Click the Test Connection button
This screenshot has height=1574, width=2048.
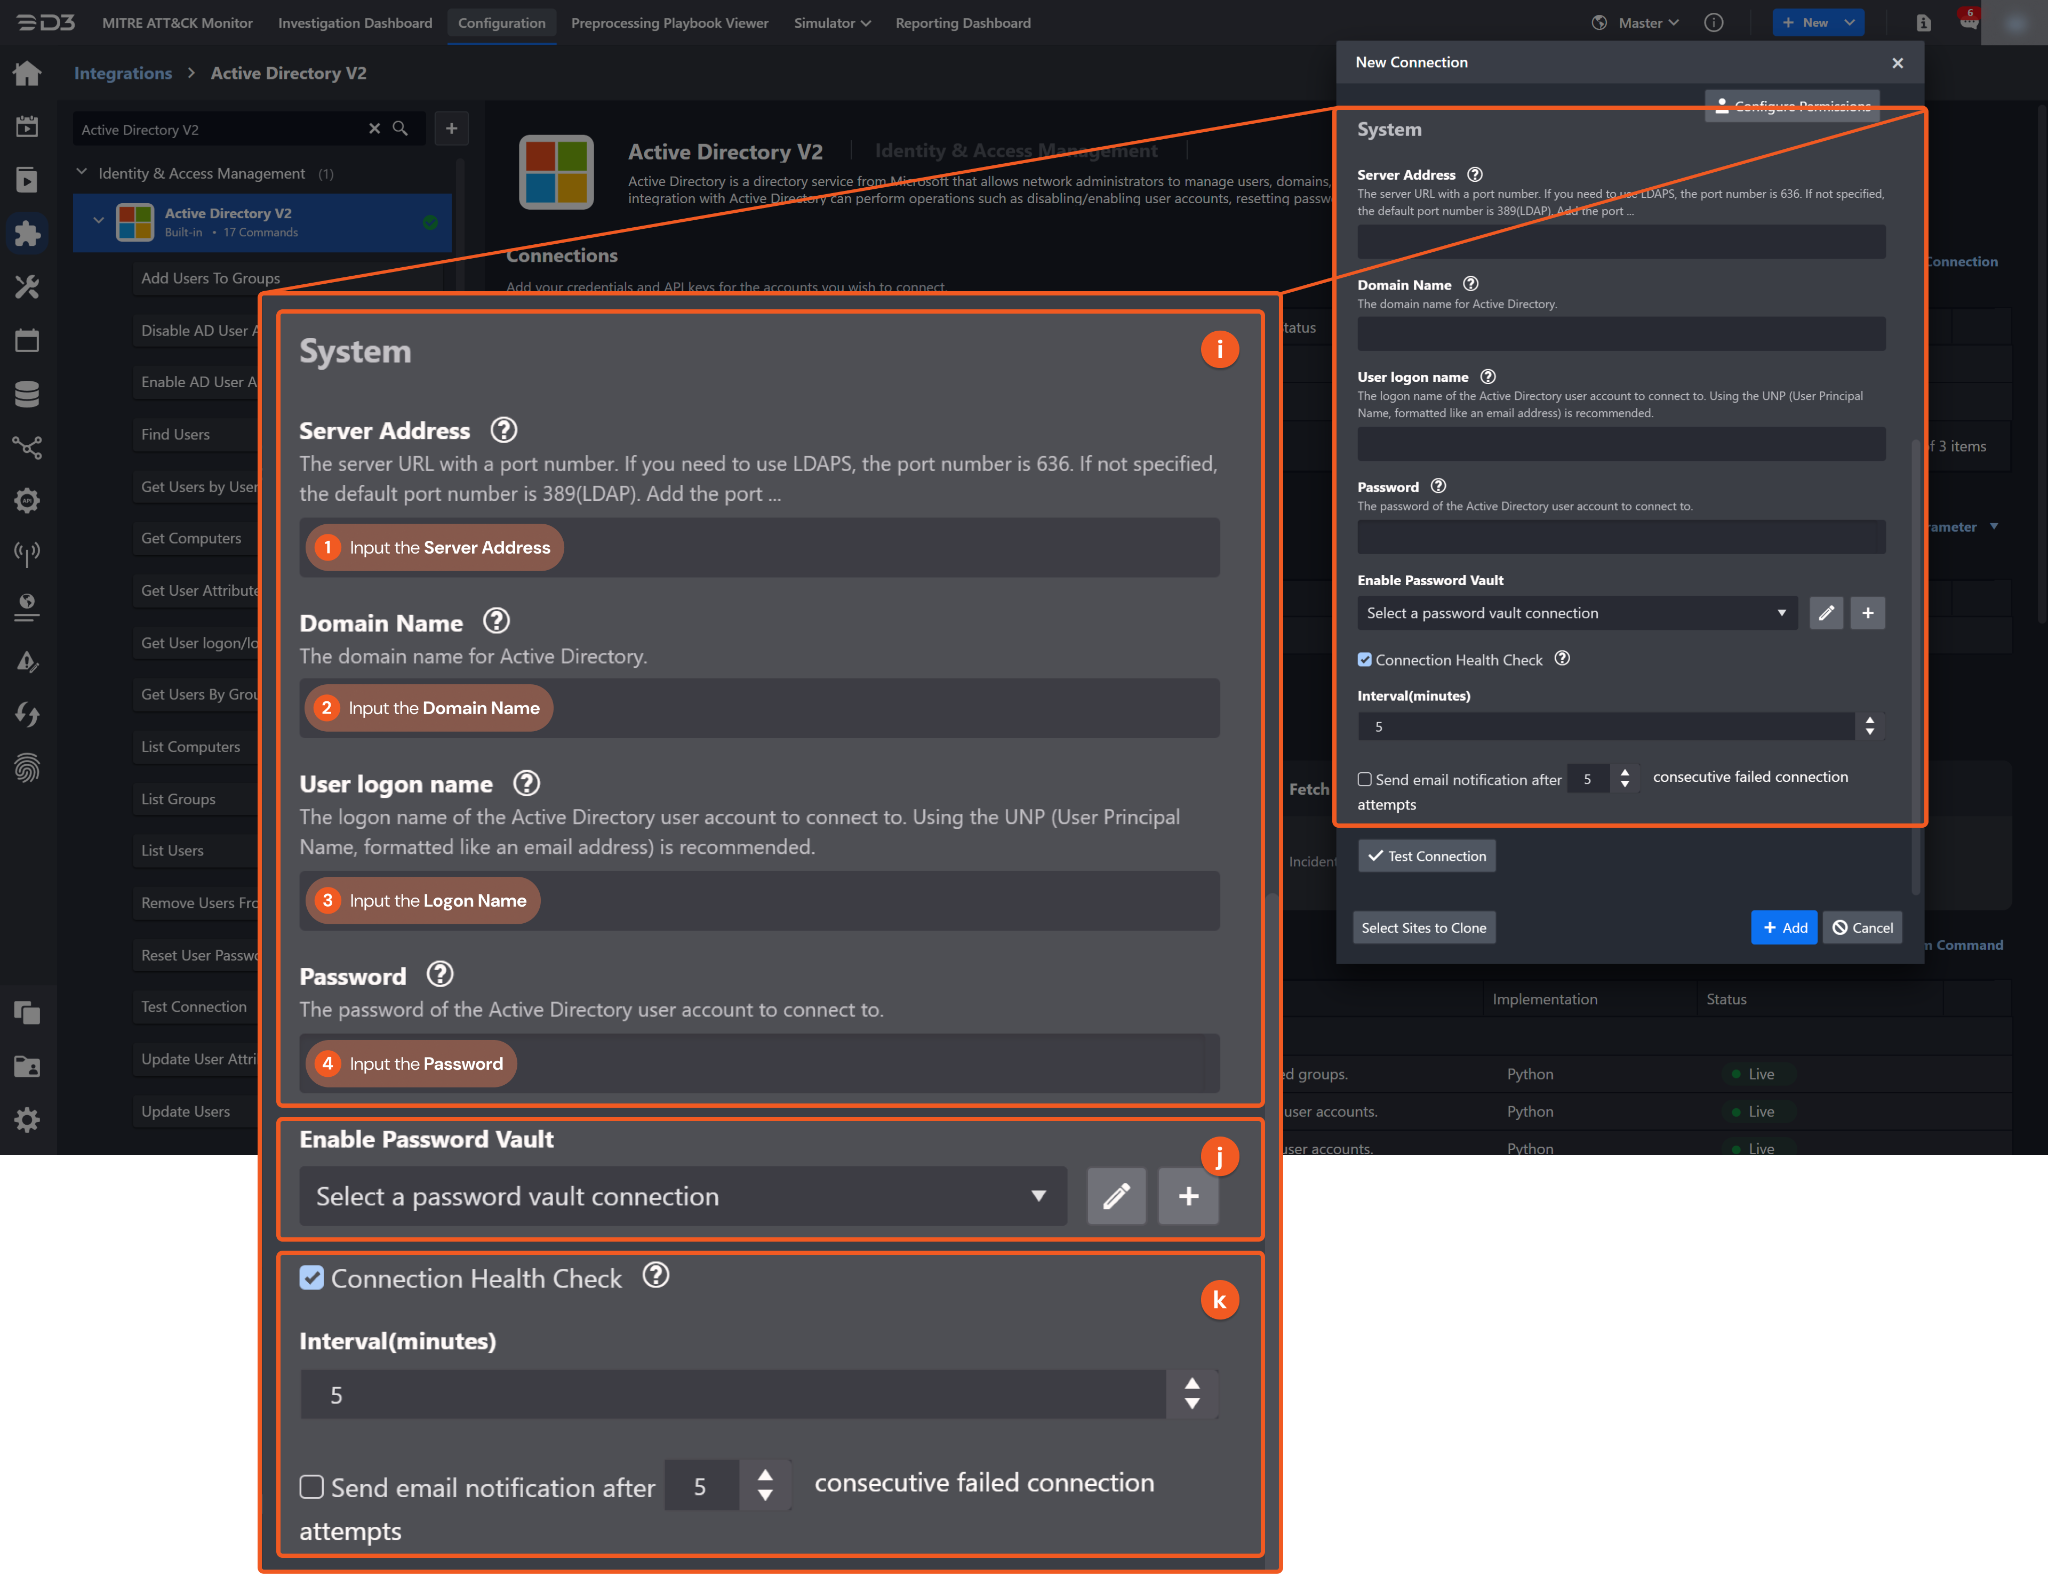coord(1427,856)
